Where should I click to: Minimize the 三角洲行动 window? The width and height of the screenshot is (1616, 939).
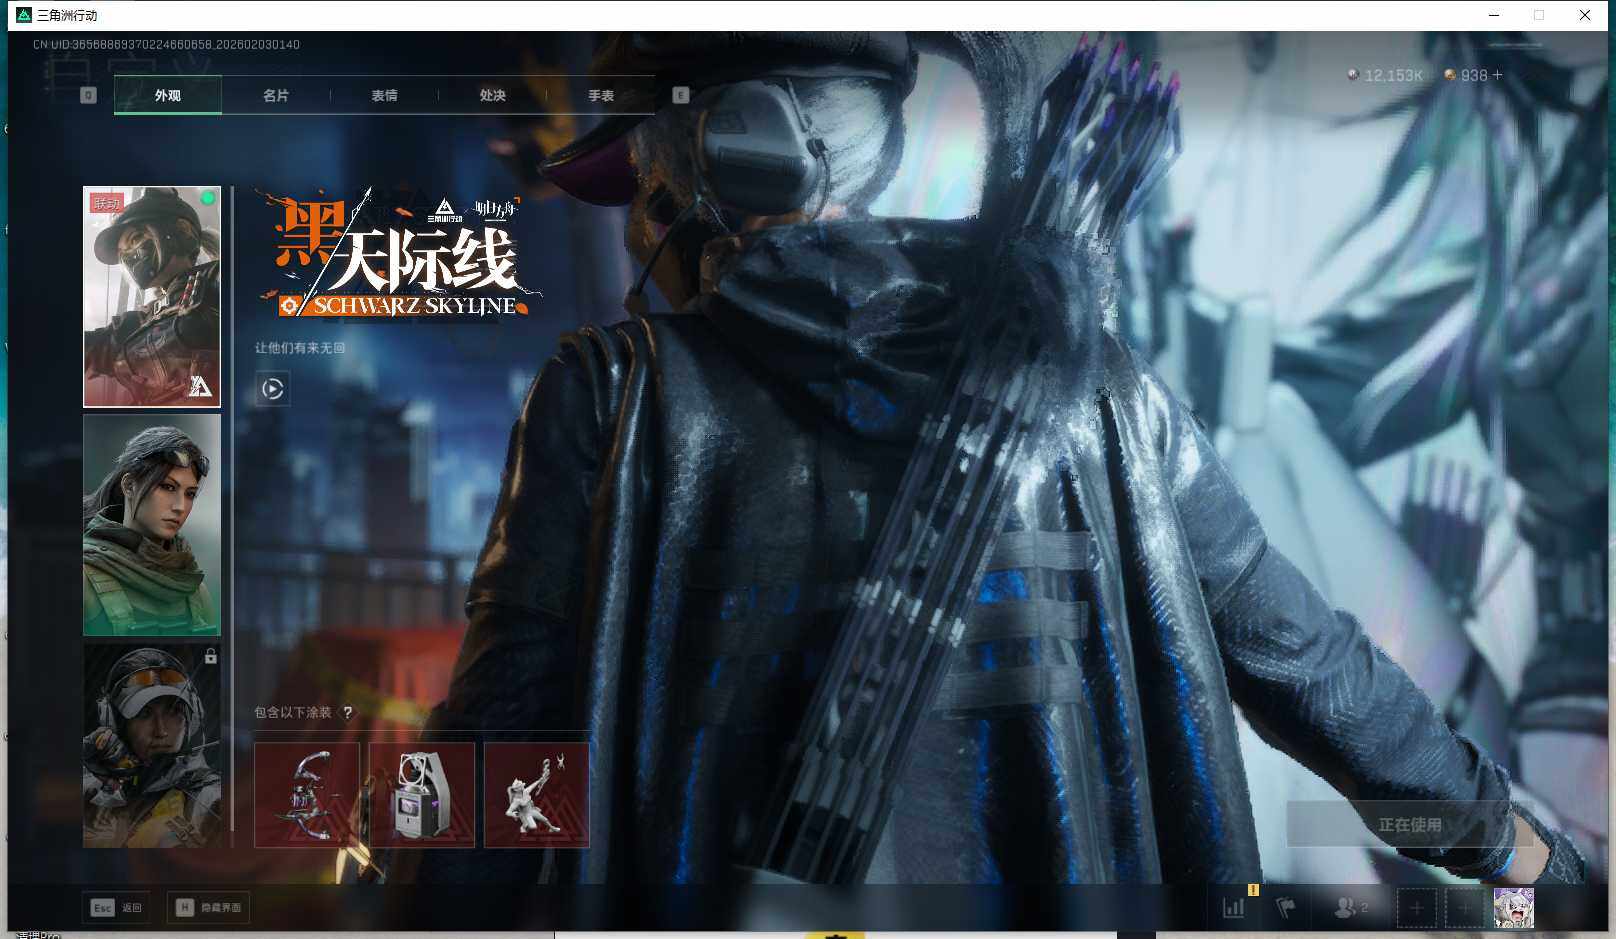point(1494,15)
